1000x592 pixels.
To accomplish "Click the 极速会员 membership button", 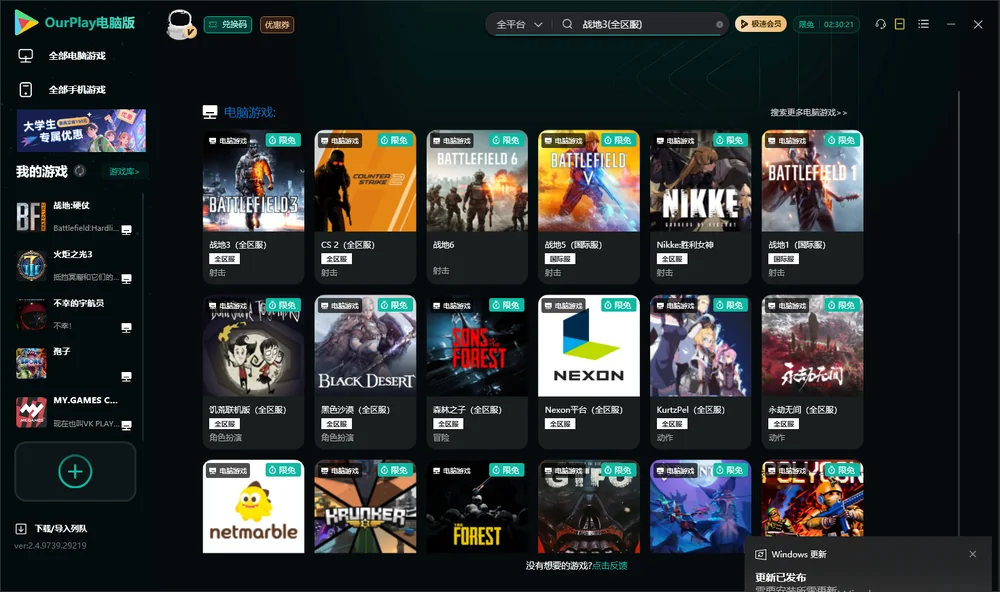I will coord(761,24).
